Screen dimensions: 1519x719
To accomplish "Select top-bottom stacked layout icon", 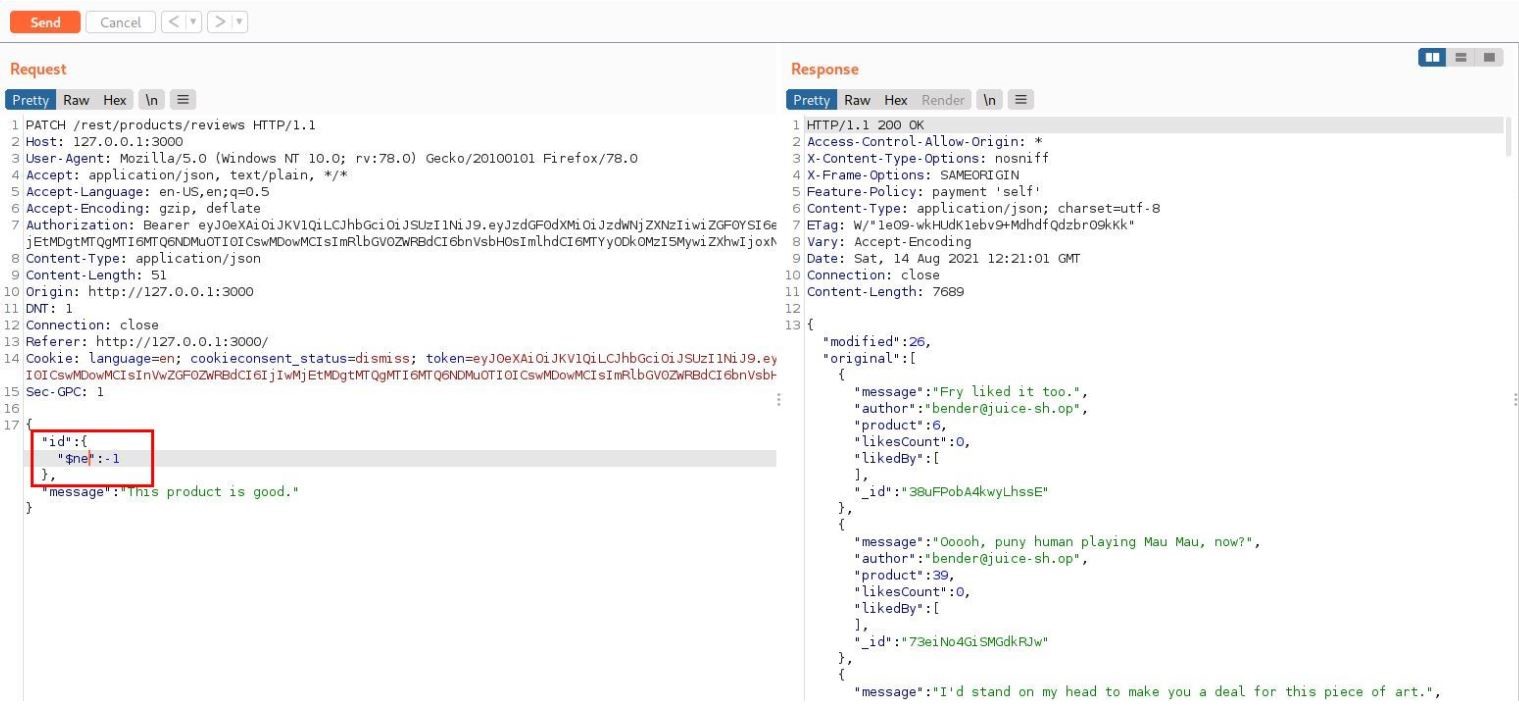I will coord(1462,58).
